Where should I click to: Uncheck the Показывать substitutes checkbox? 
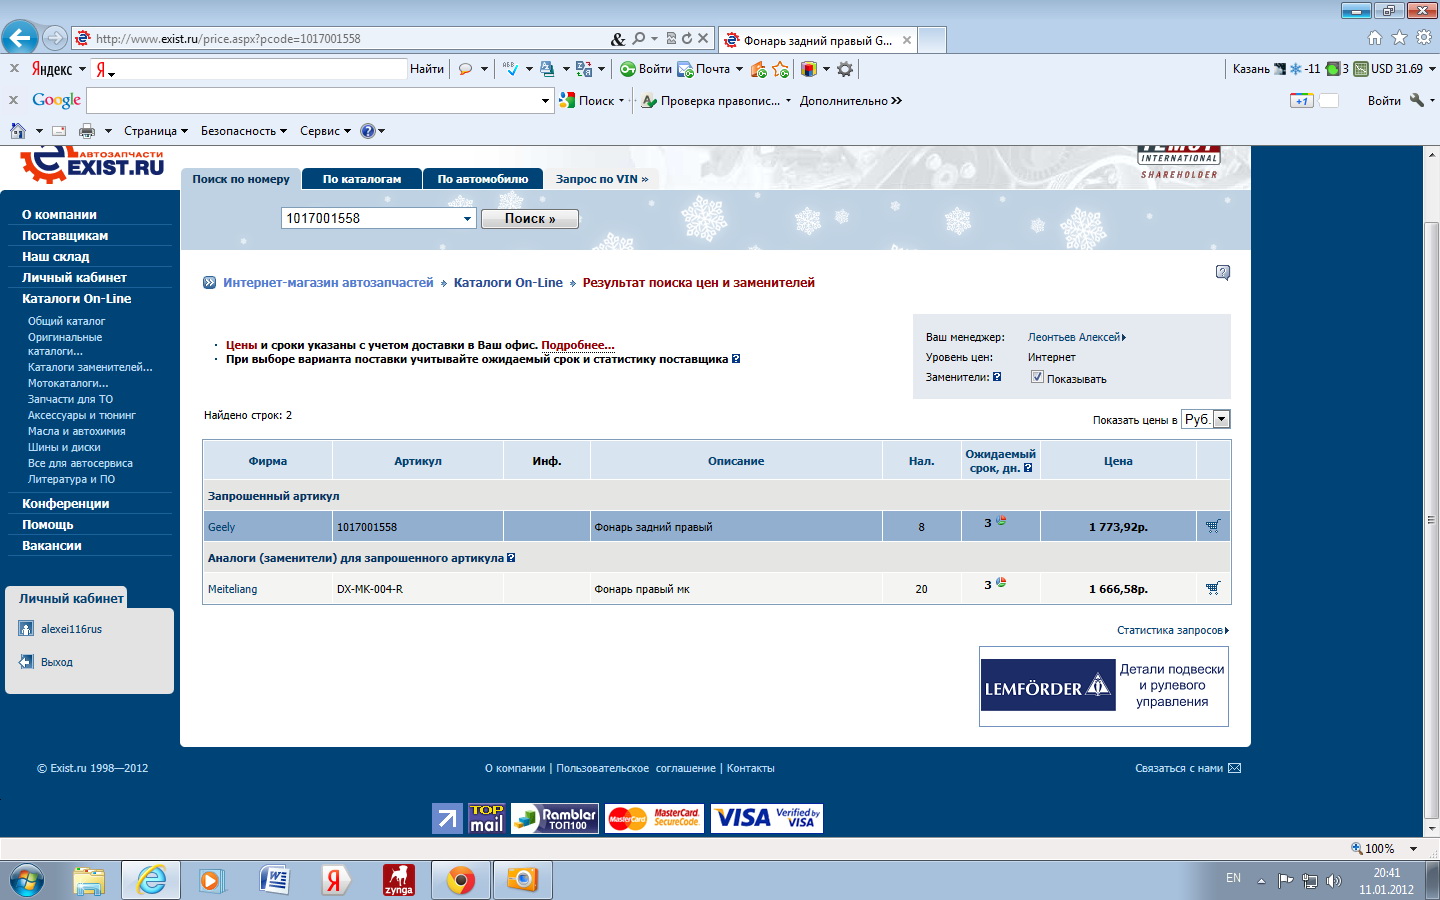click(1037, 377)
